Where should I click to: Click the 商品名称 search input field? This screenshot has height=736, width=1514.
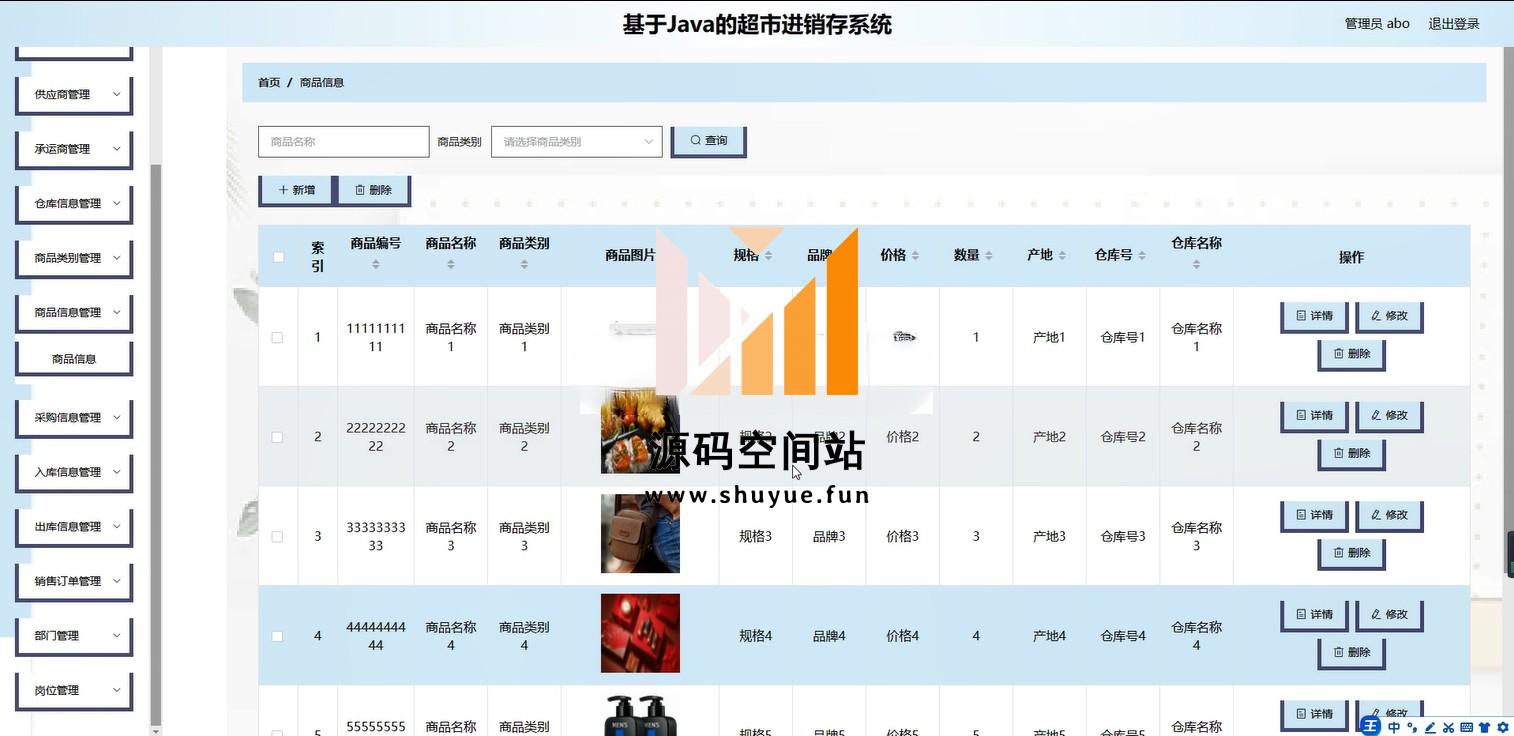pos(343,142)
